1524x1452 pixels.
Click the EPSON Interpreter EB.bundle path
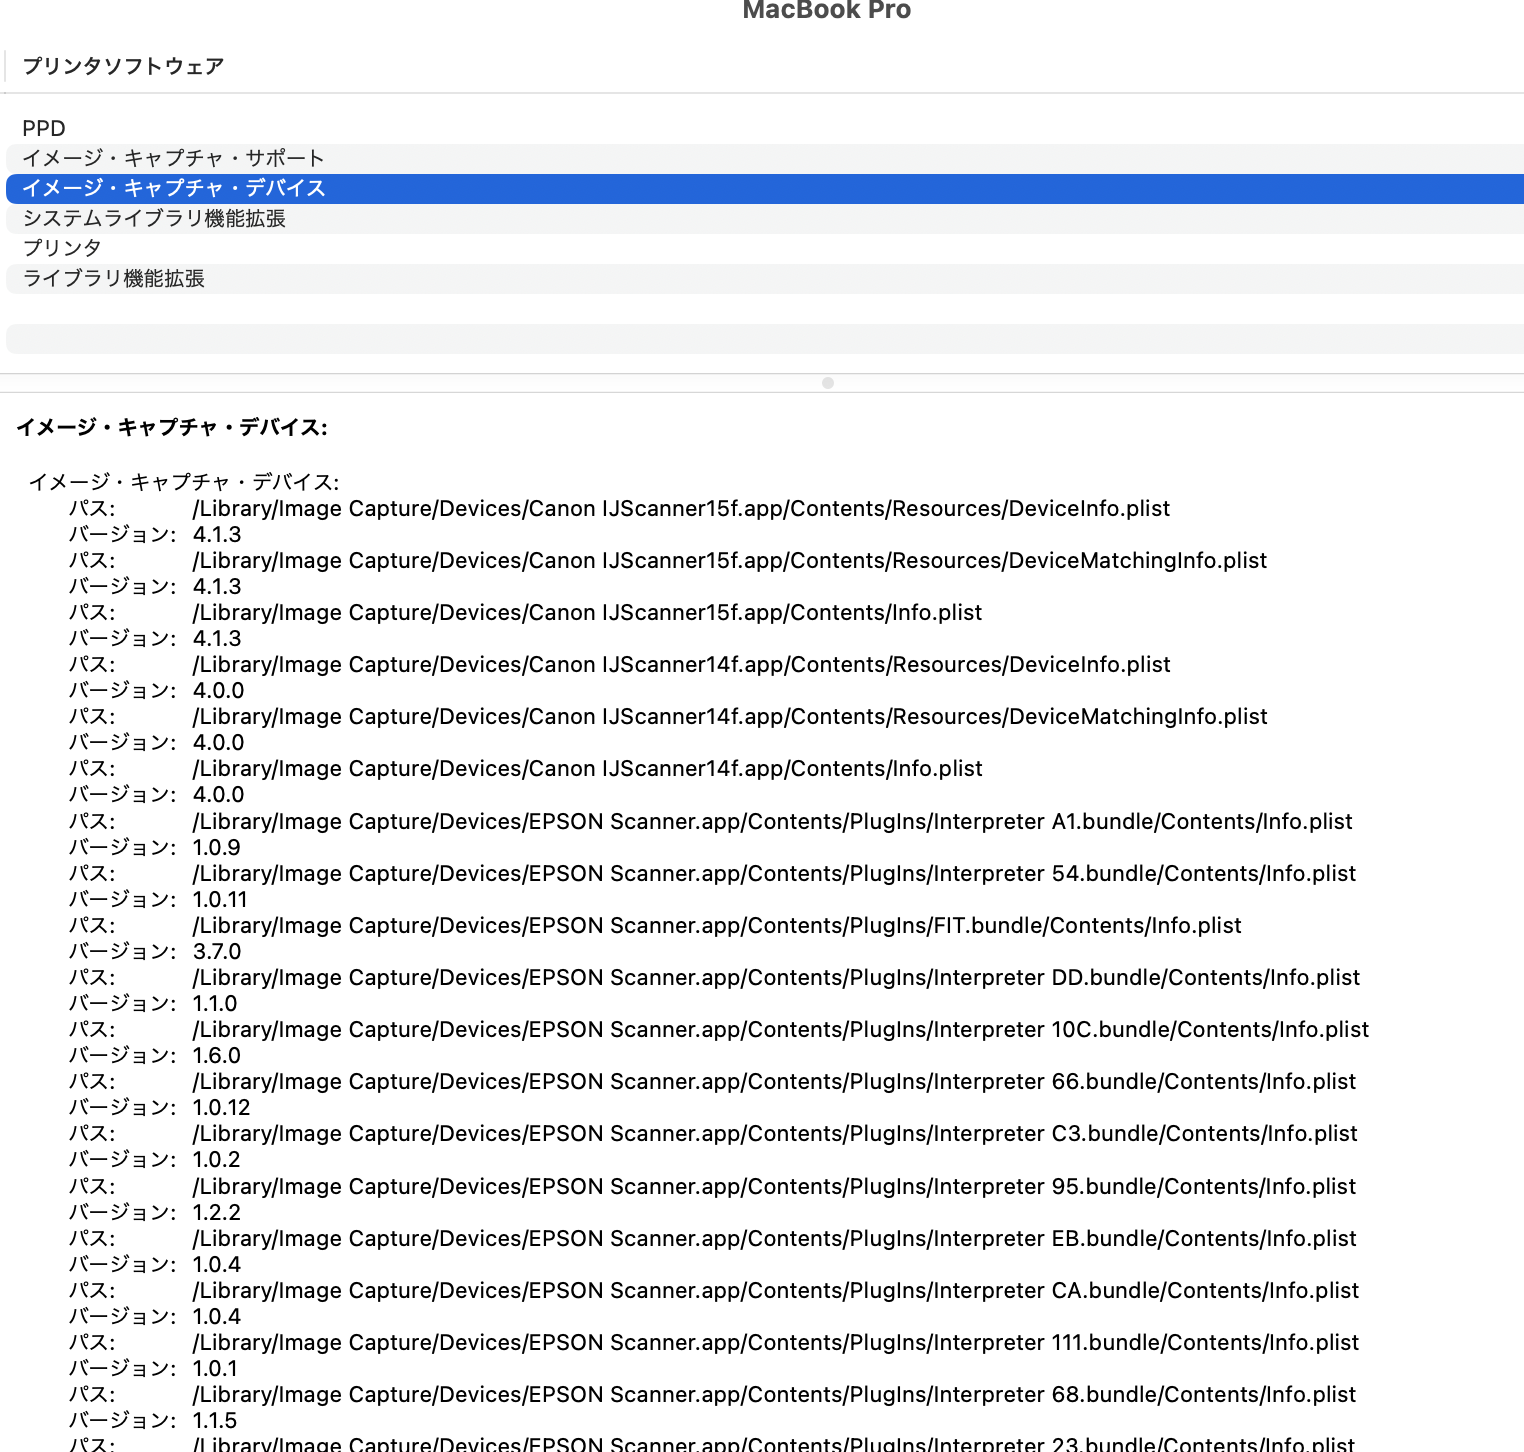[774, 1239]
